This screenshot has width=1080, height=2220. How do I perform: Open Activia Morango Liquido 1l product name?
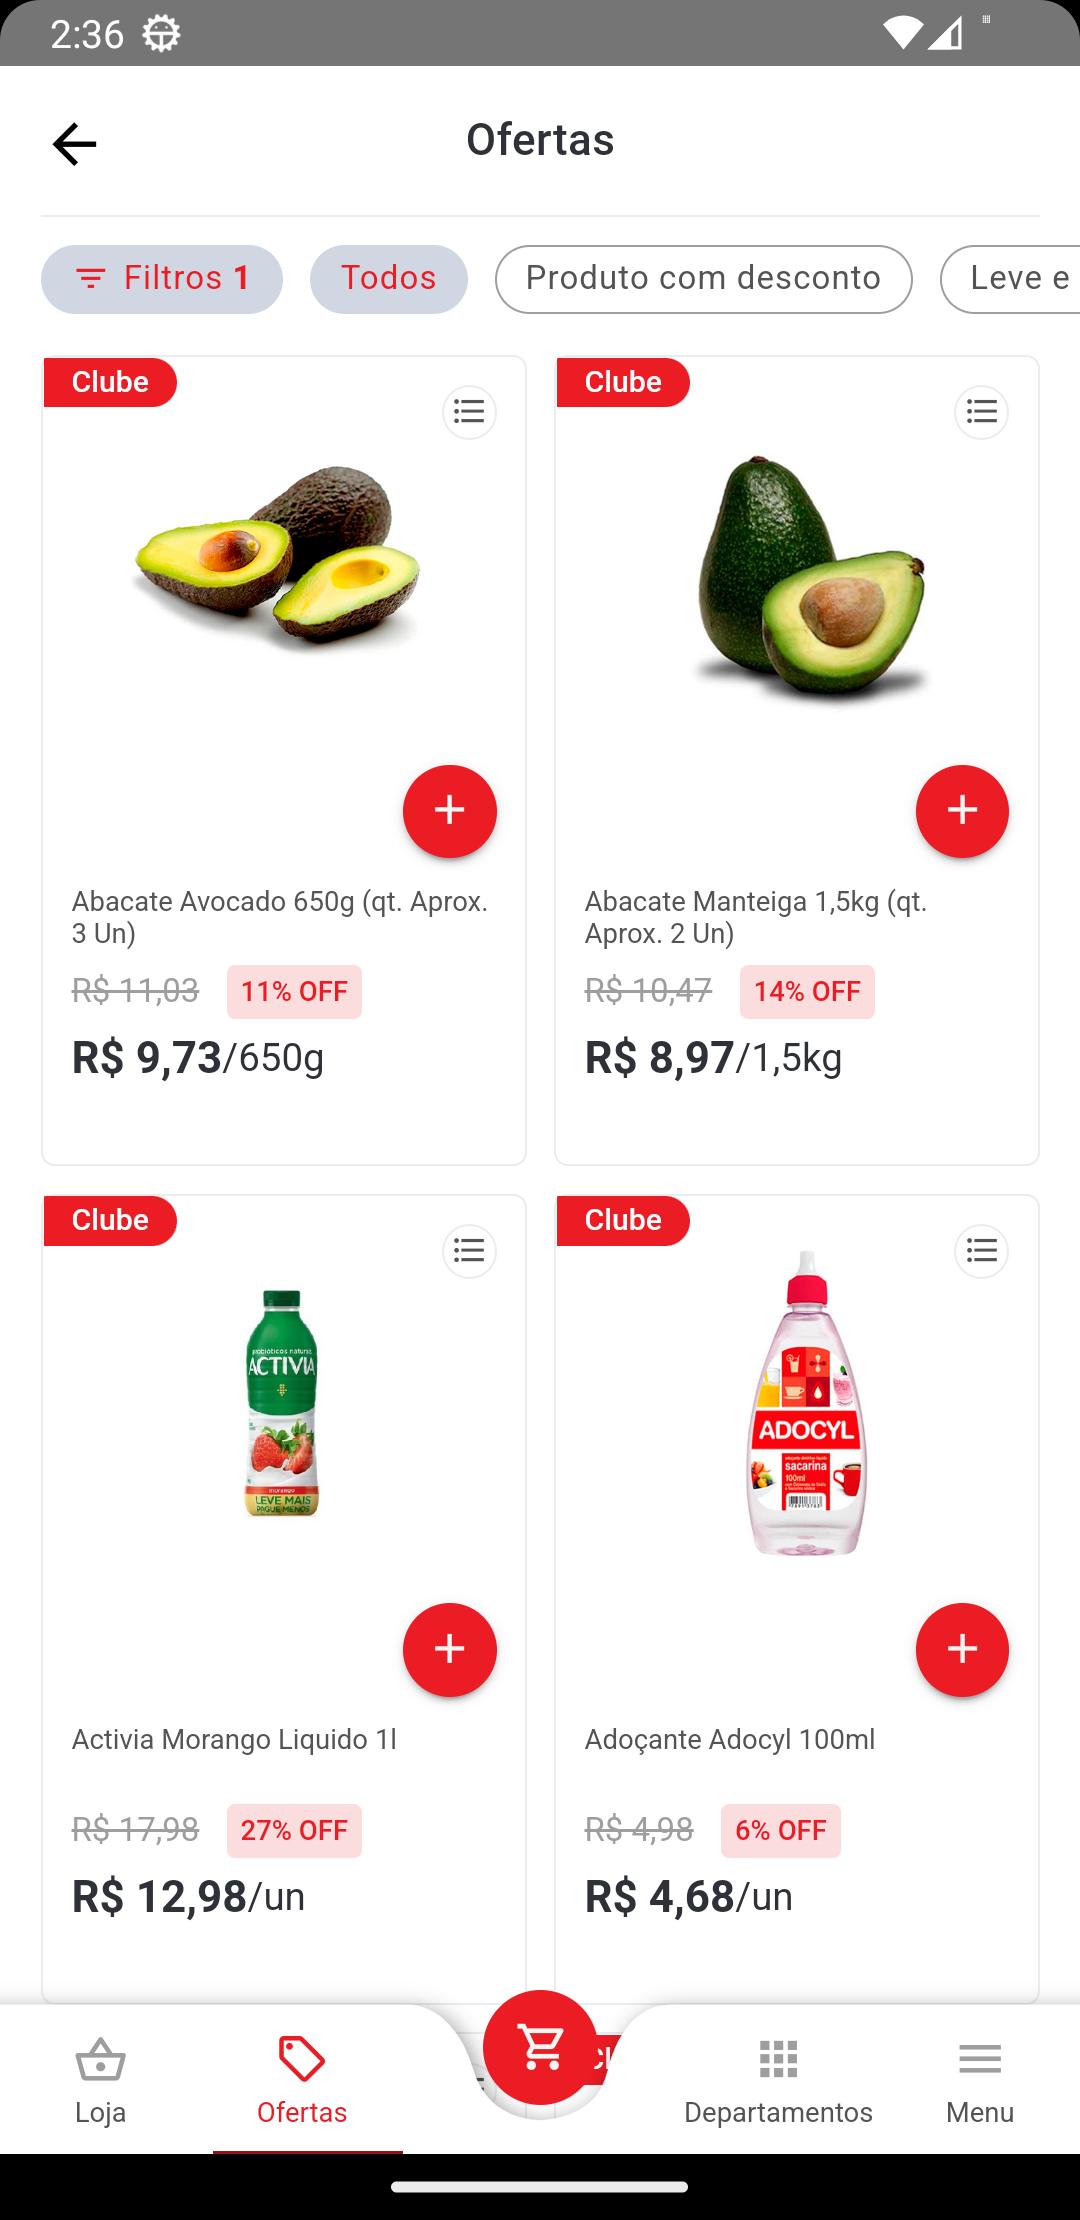234,1740
